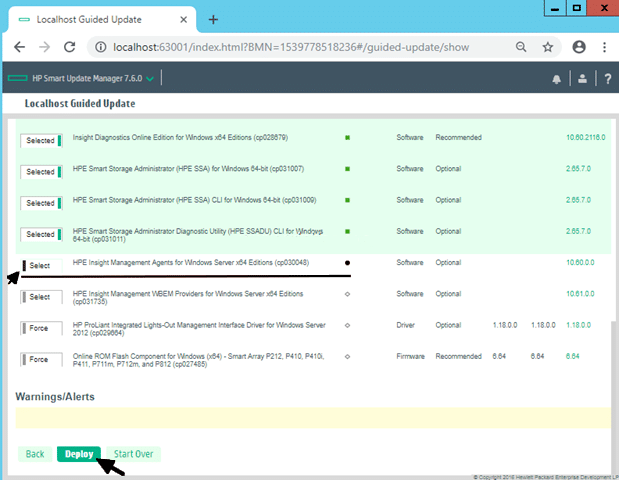Screen dimensions: 619x480
Task: Force the iLO Management Interface Driver
Action: [41, 328]
